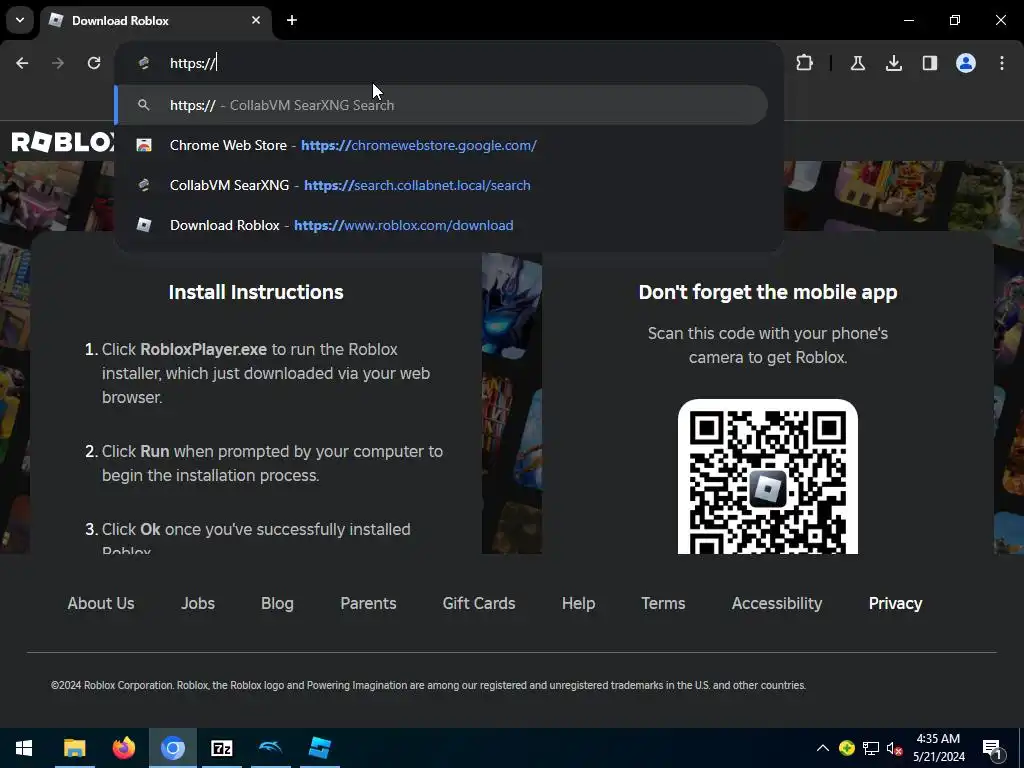The width and height of the screenshot is (1024, 768).
Task: Open a new tab with plus button
Action: [x=292, y=20]
